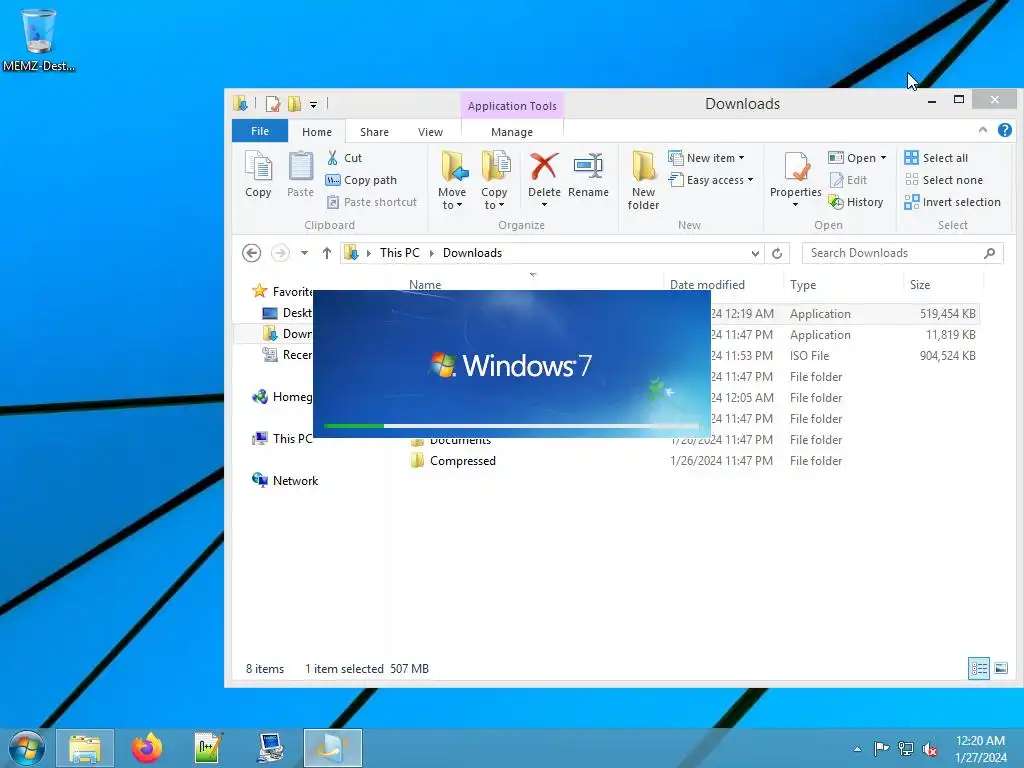Viewport: 1024px width, 768px height.
Task: Switch to the Home ribbon tab
Action: (317, 131)
